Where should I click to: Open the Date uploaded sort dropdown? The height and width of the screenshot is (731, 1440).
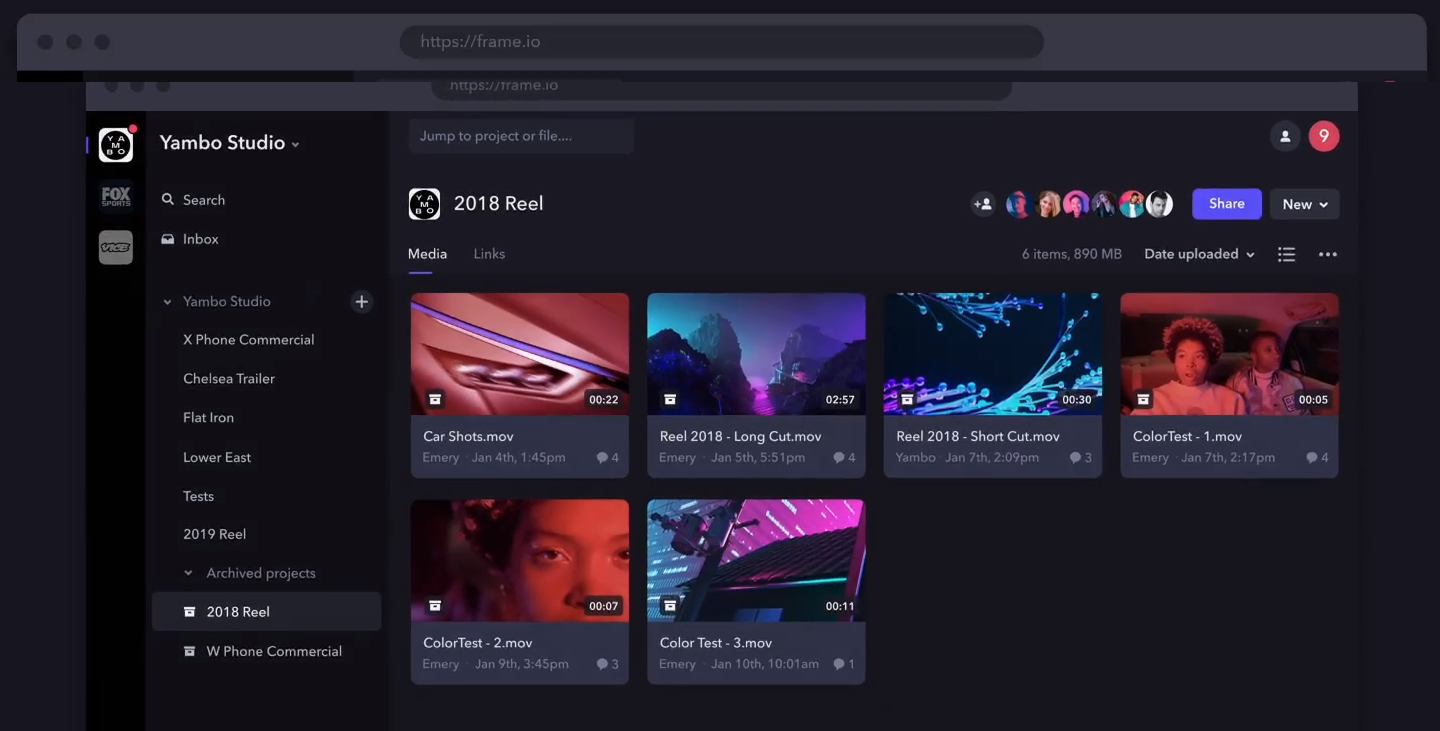tap(1198, 253)
